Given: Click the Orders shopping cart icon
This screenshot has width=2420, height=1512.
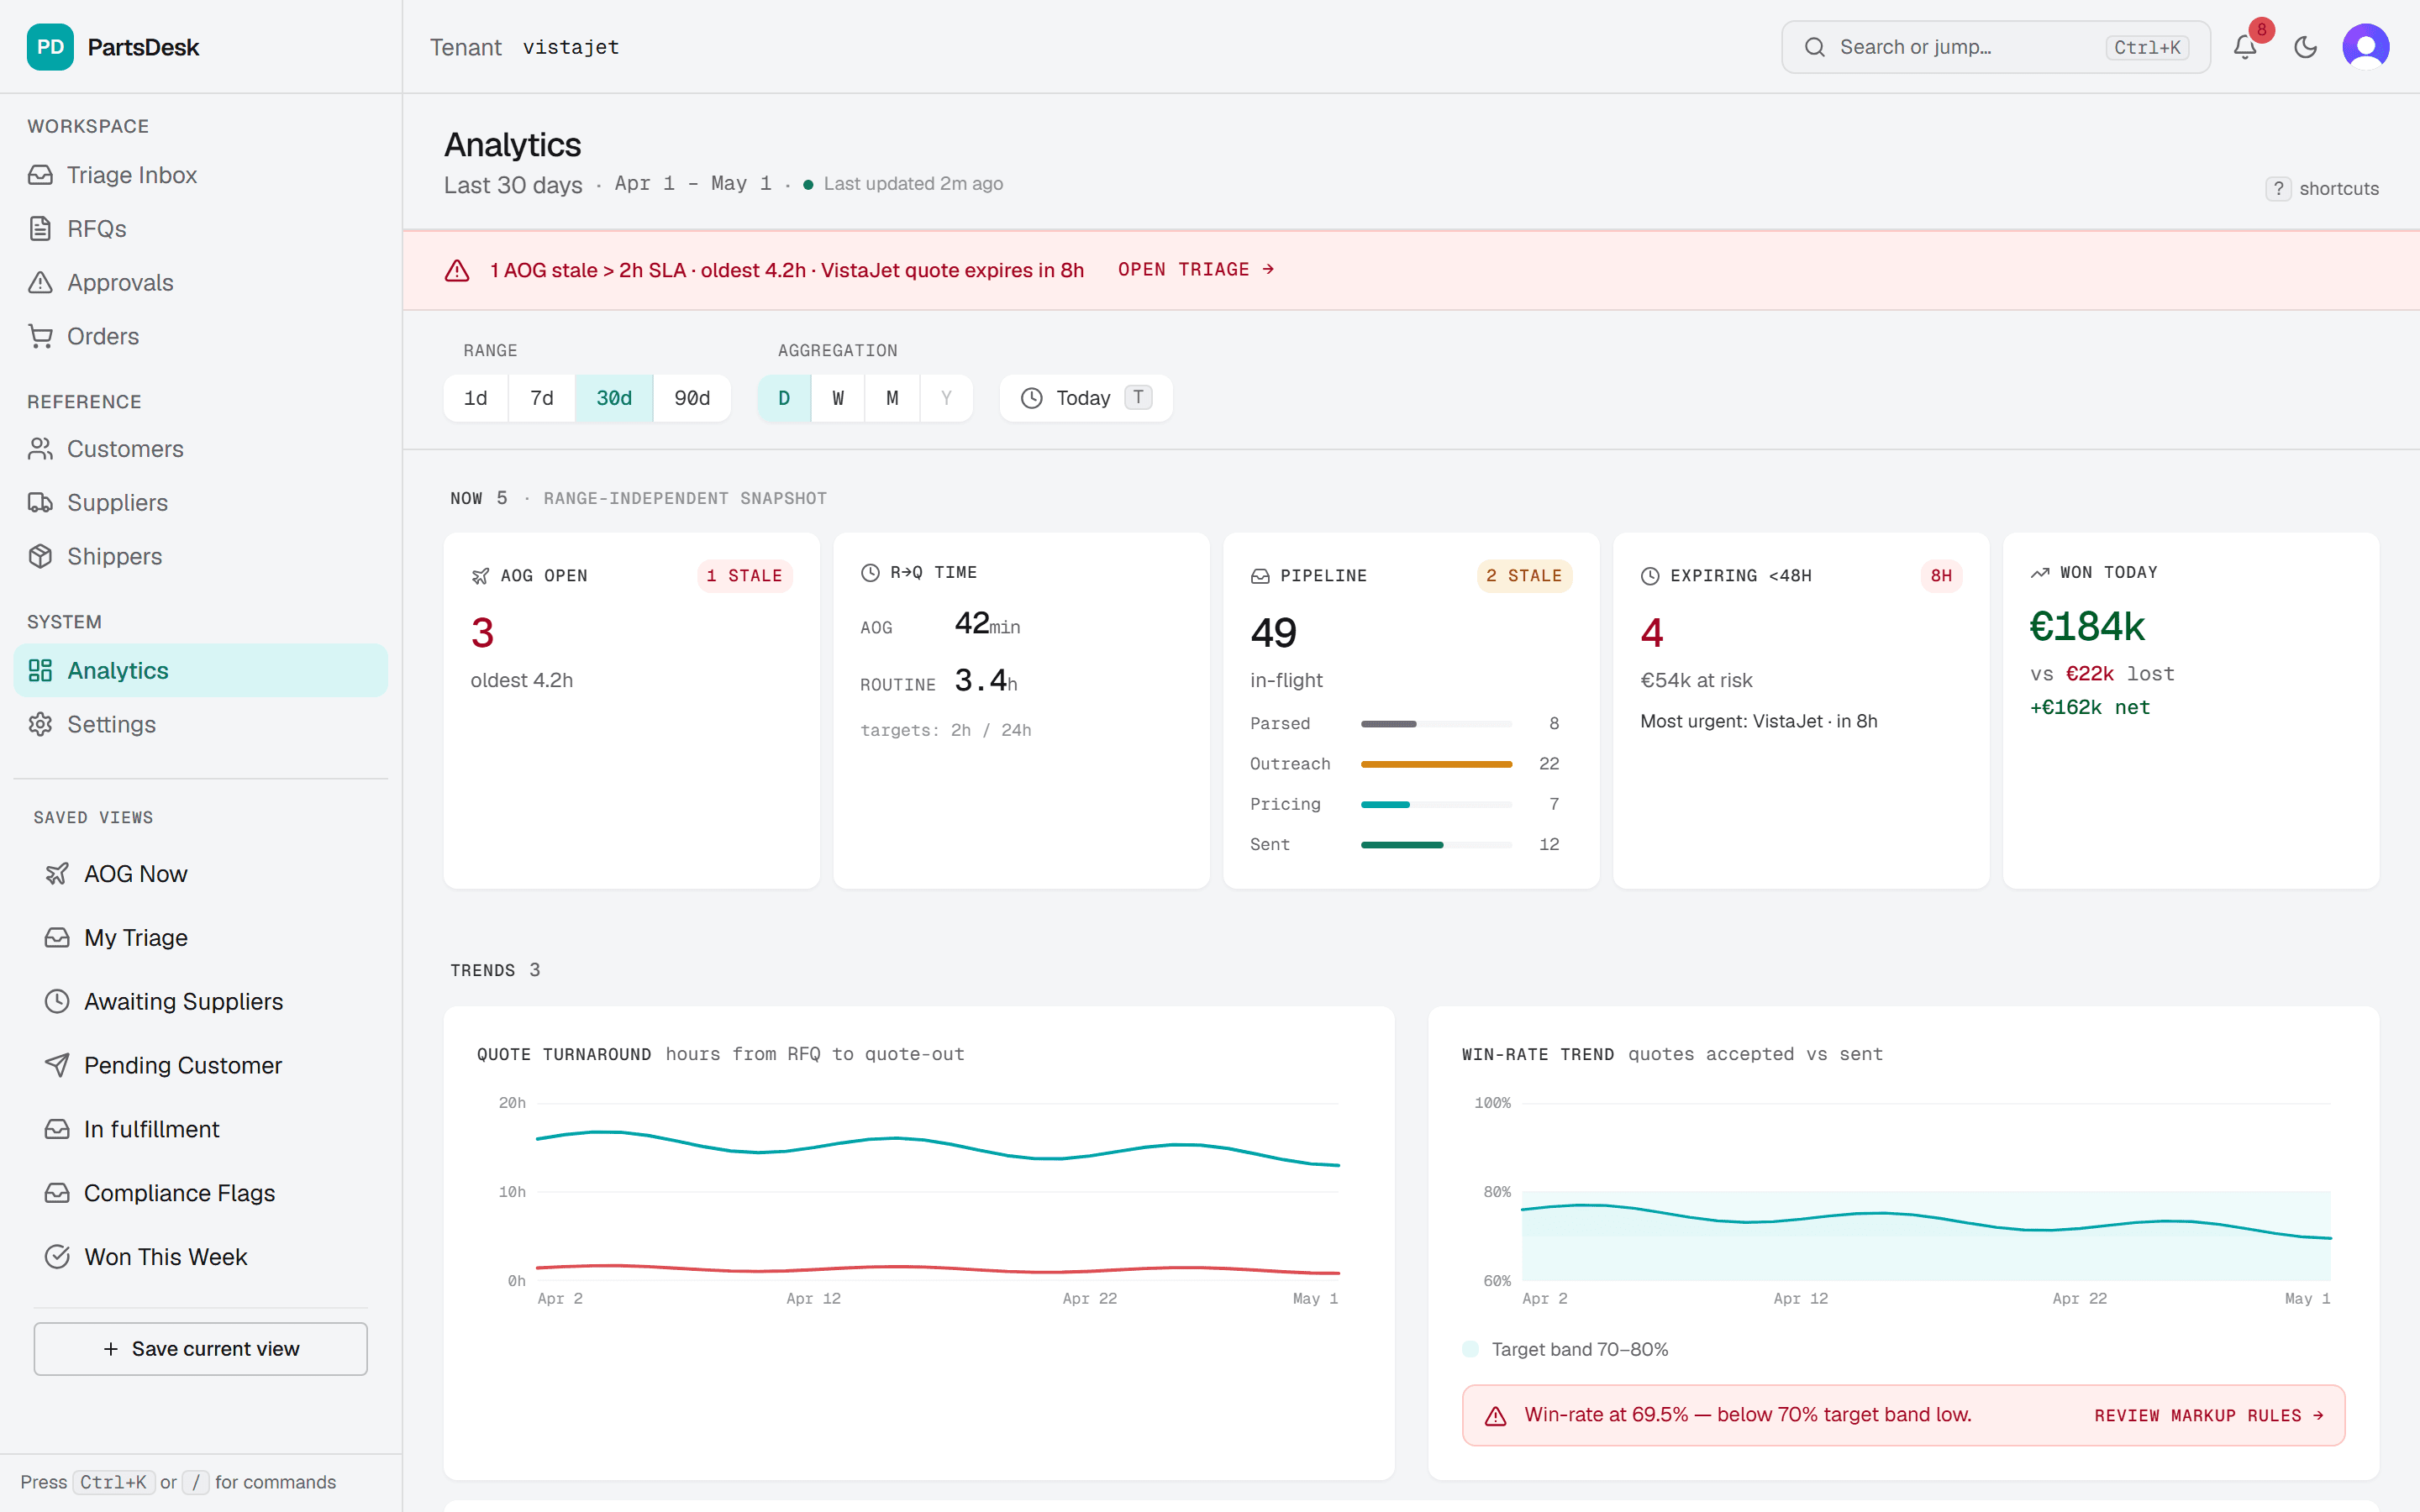Looking at the screenshot, I should click(40, 337).
